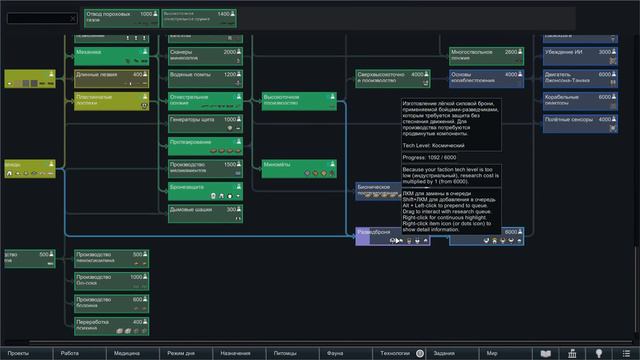Select the Протезирование research node
This screenshot has height=360, width=640.
[205, 147]
